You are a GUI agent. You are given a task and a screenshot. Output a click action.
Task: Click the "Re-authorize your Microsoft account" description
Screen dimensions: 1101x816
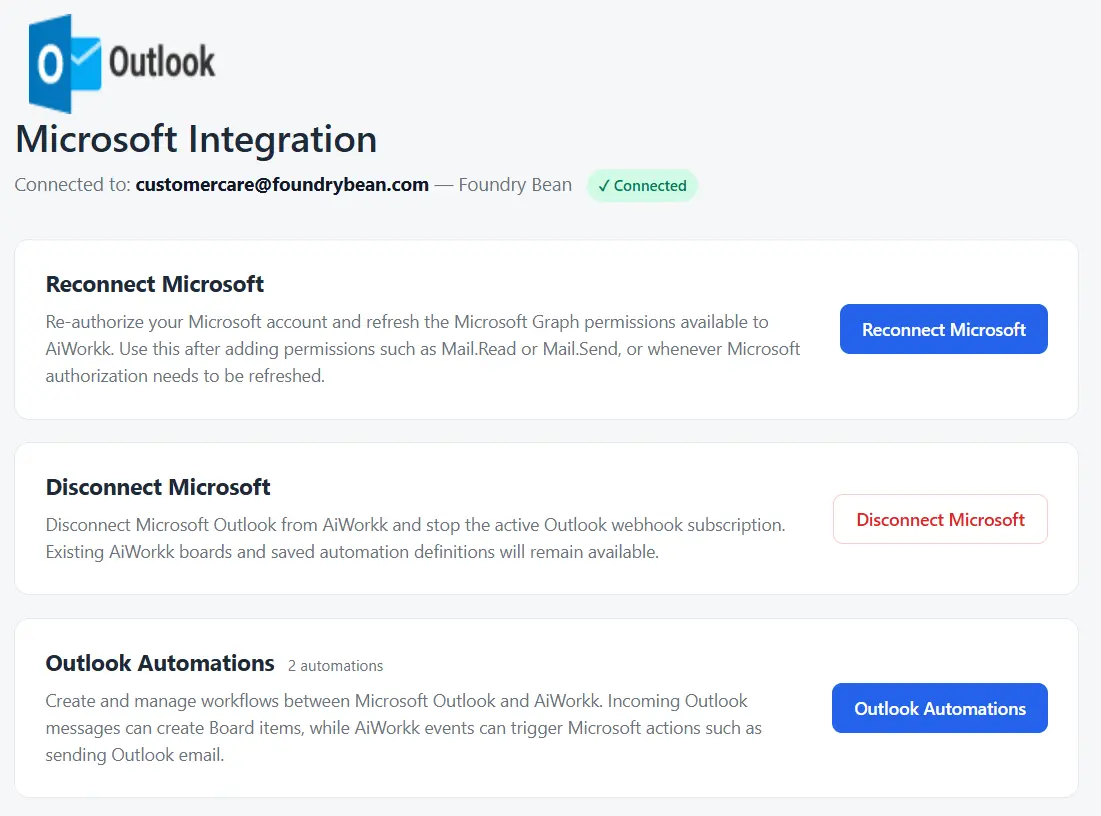point(423,349)
